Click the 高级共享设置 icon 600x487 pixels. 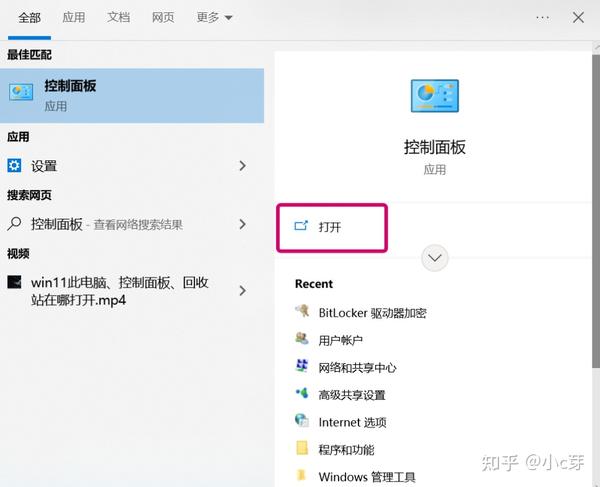pyautogui.click(x=302, y=393)
